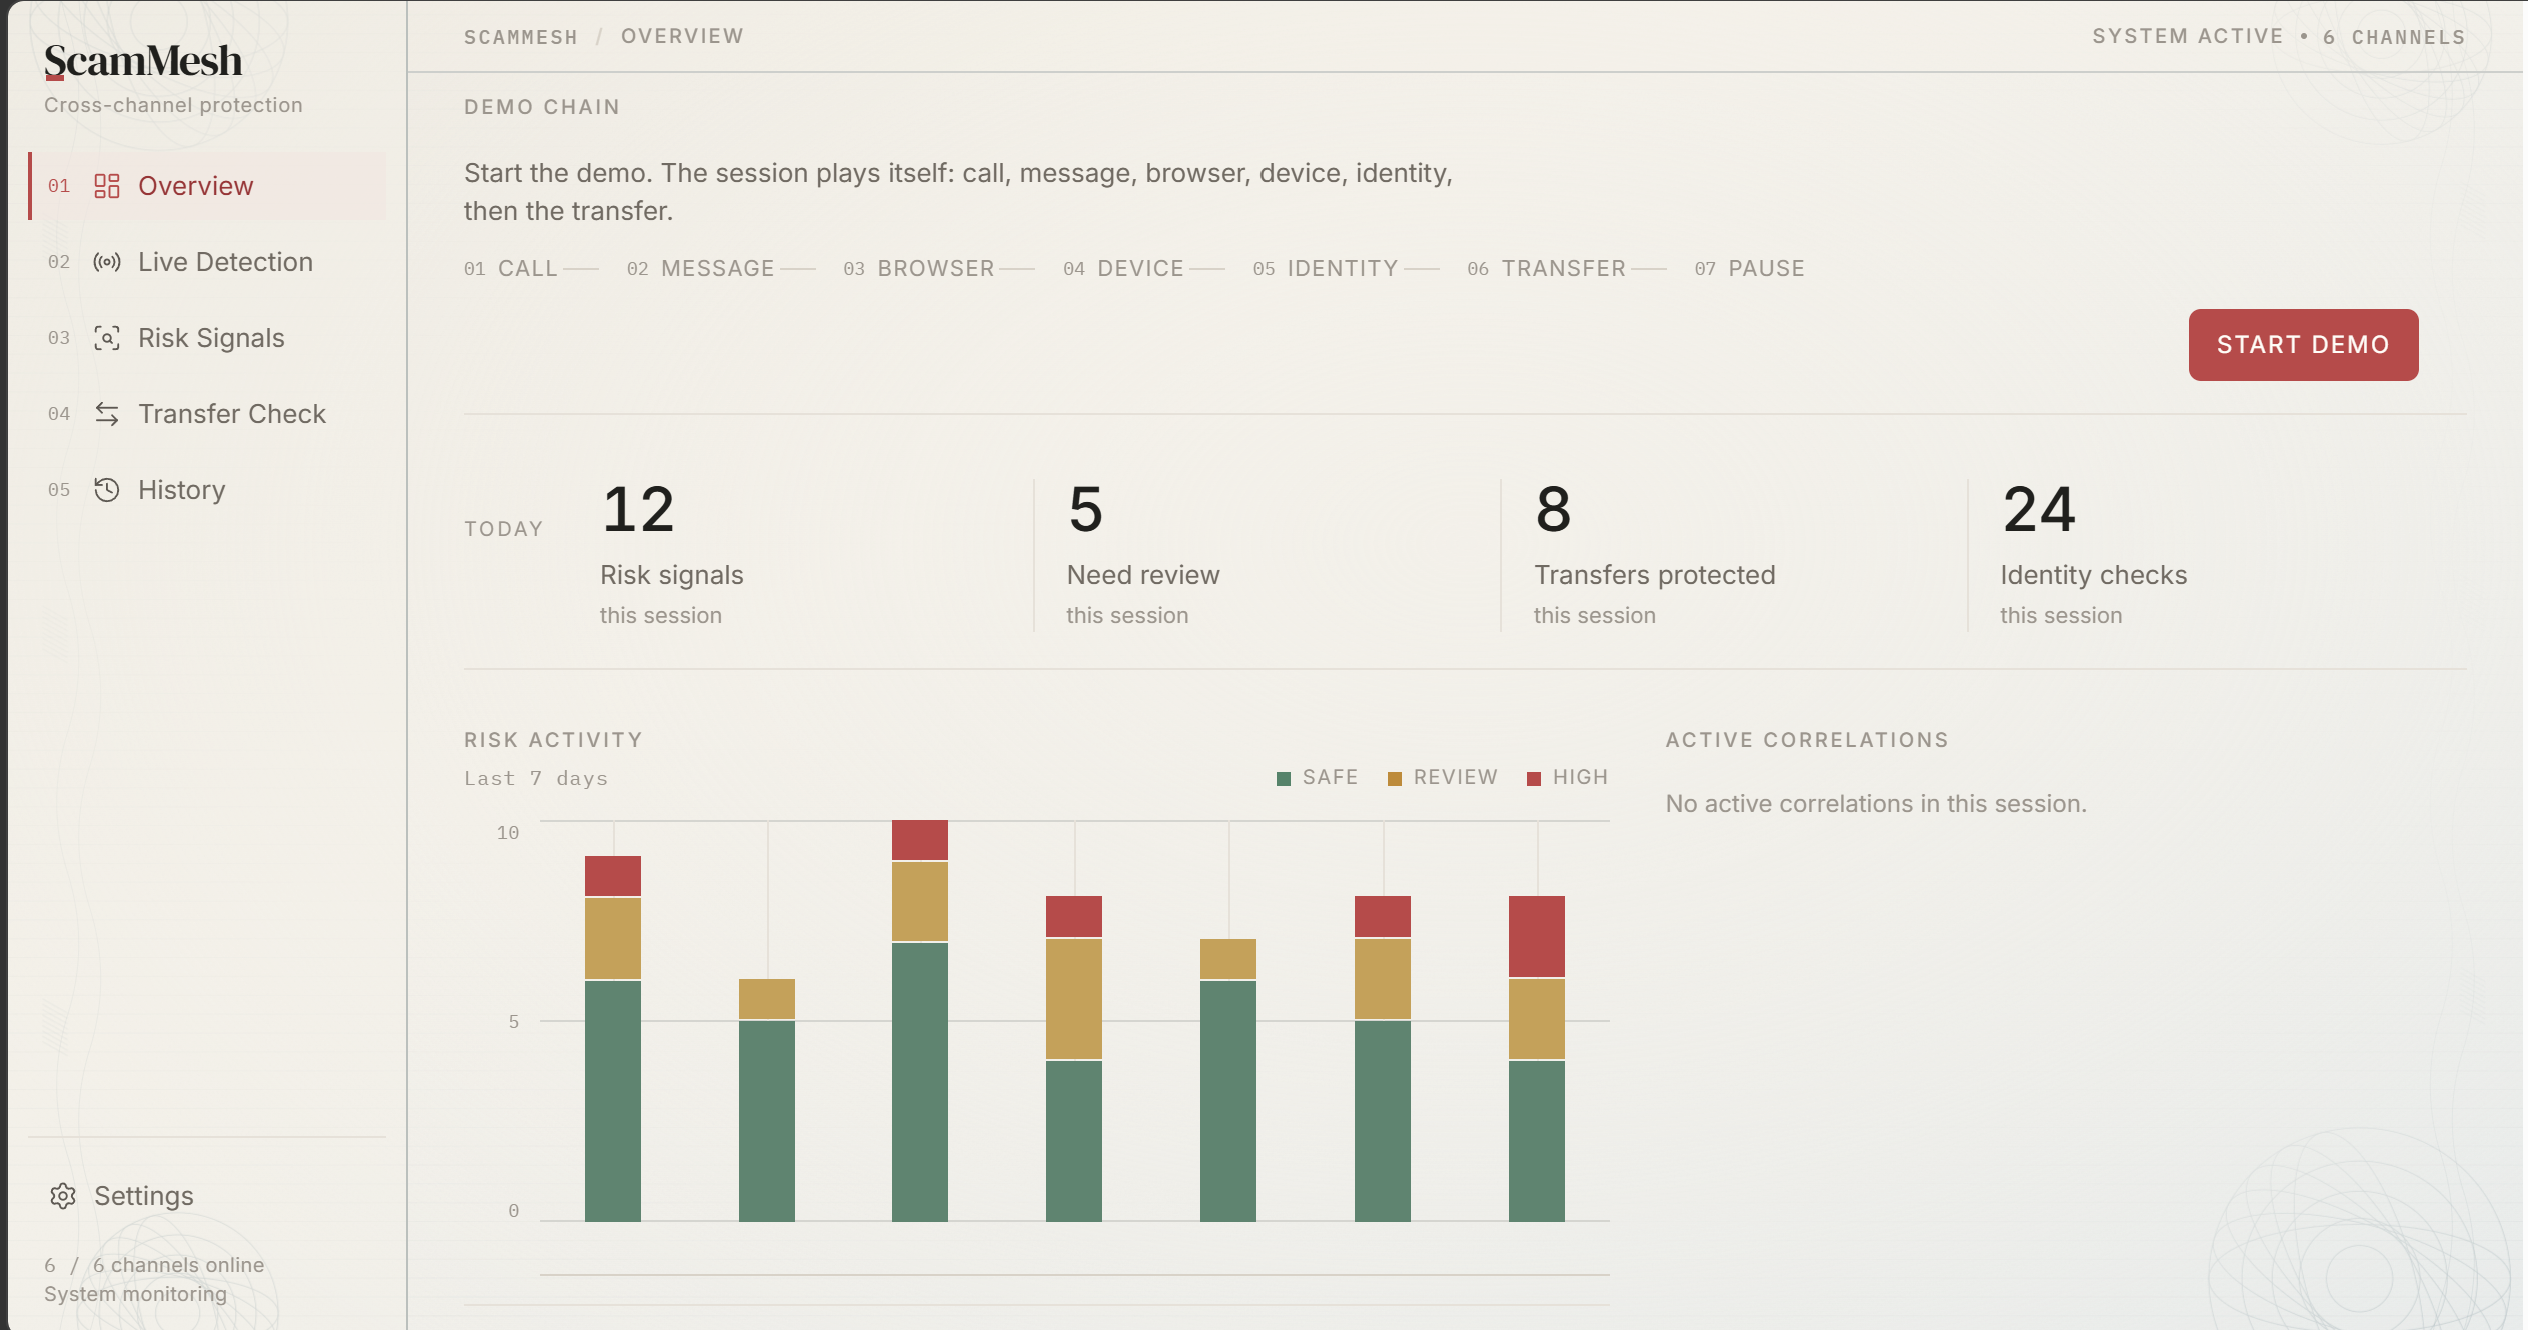2528x1330 pixels.
Task: Click the Live Detection broadcast icon
Action: (x=107, y=262)
